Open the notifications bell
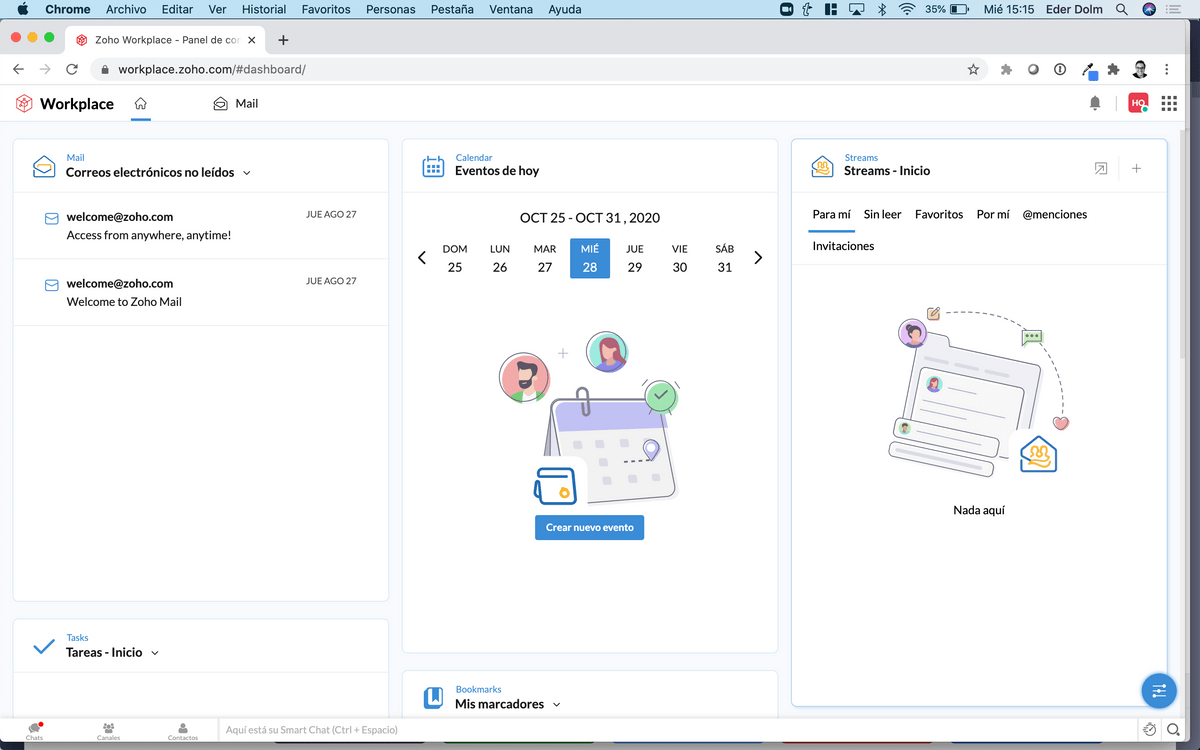This screenshot has height=750, width=1200. [x=1095, y=103]
